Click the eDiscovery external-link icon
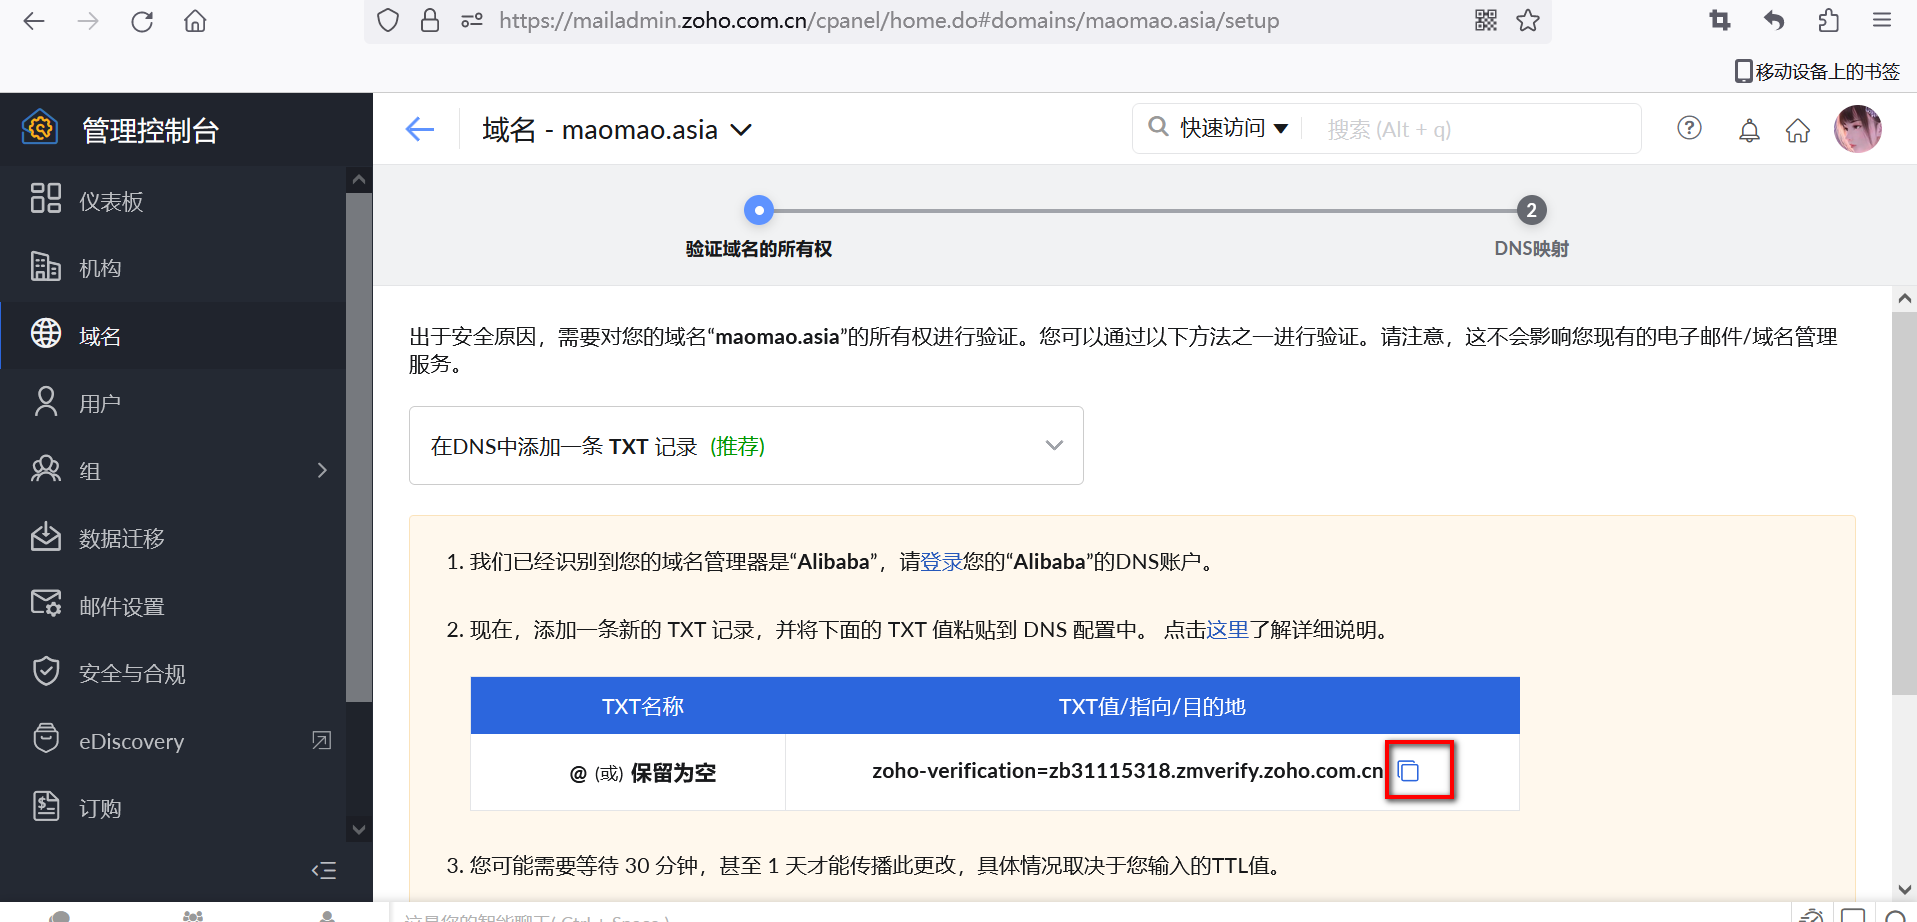1917x922 pixels. tap(322, 740)
